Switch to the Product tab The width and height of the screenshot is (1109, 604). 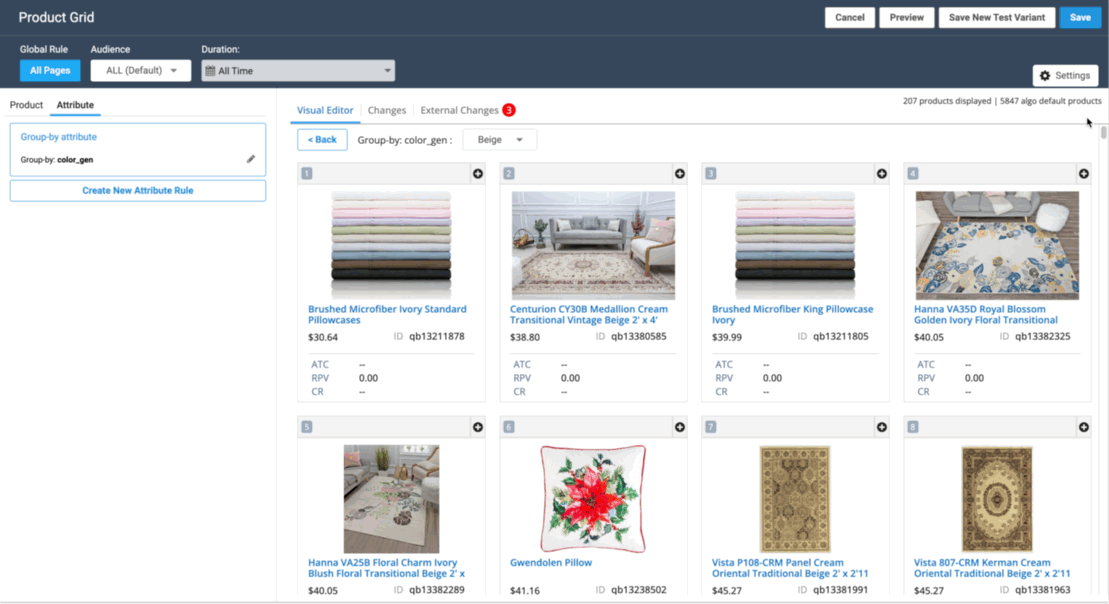point(26,105)
